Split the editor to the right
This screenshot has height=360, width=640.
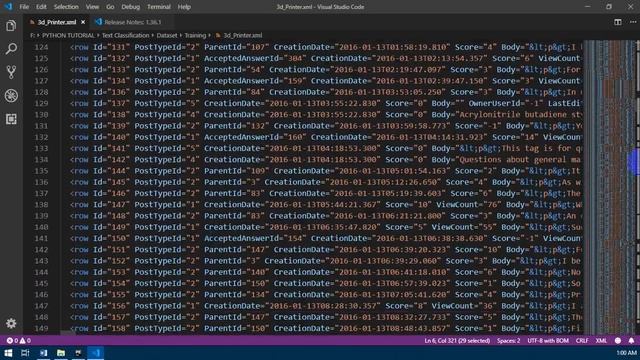coord(618,22)
